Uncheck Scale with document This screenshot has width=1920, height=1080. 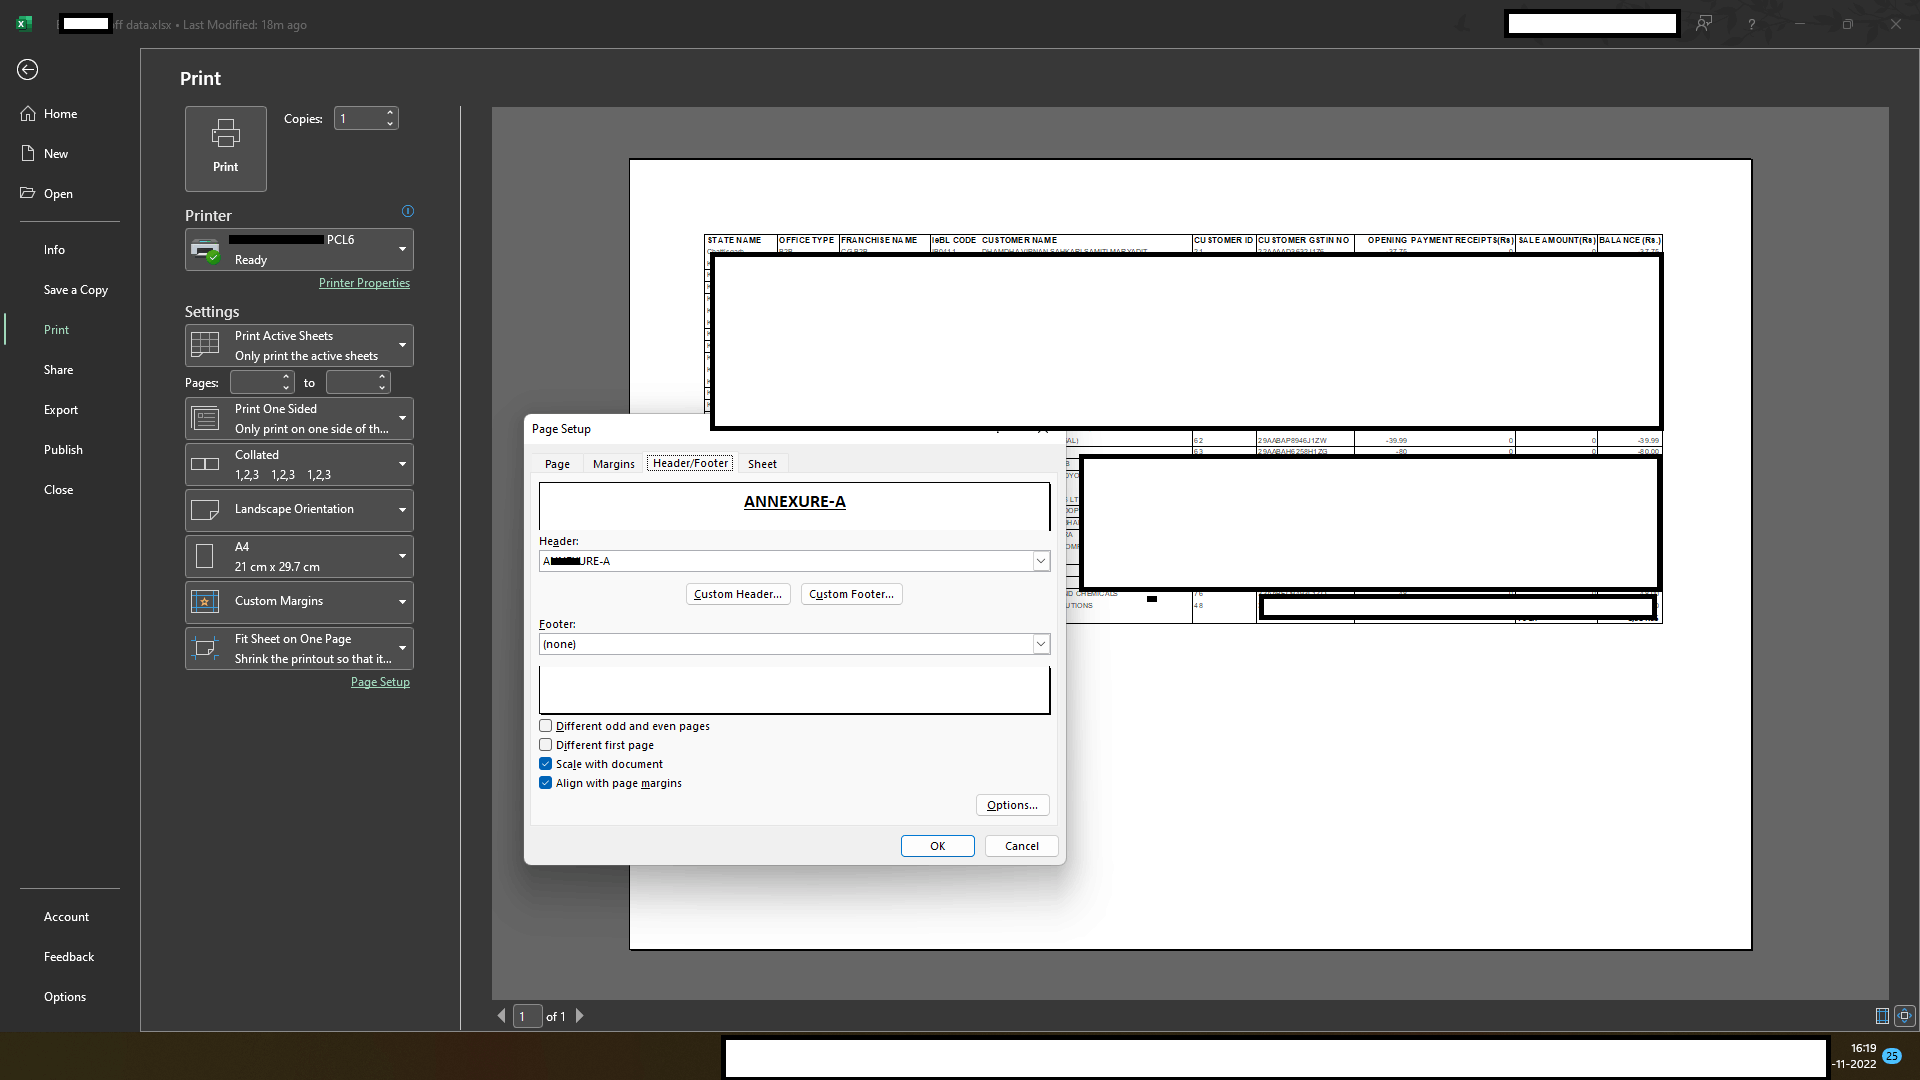click(x=546, y=764)
